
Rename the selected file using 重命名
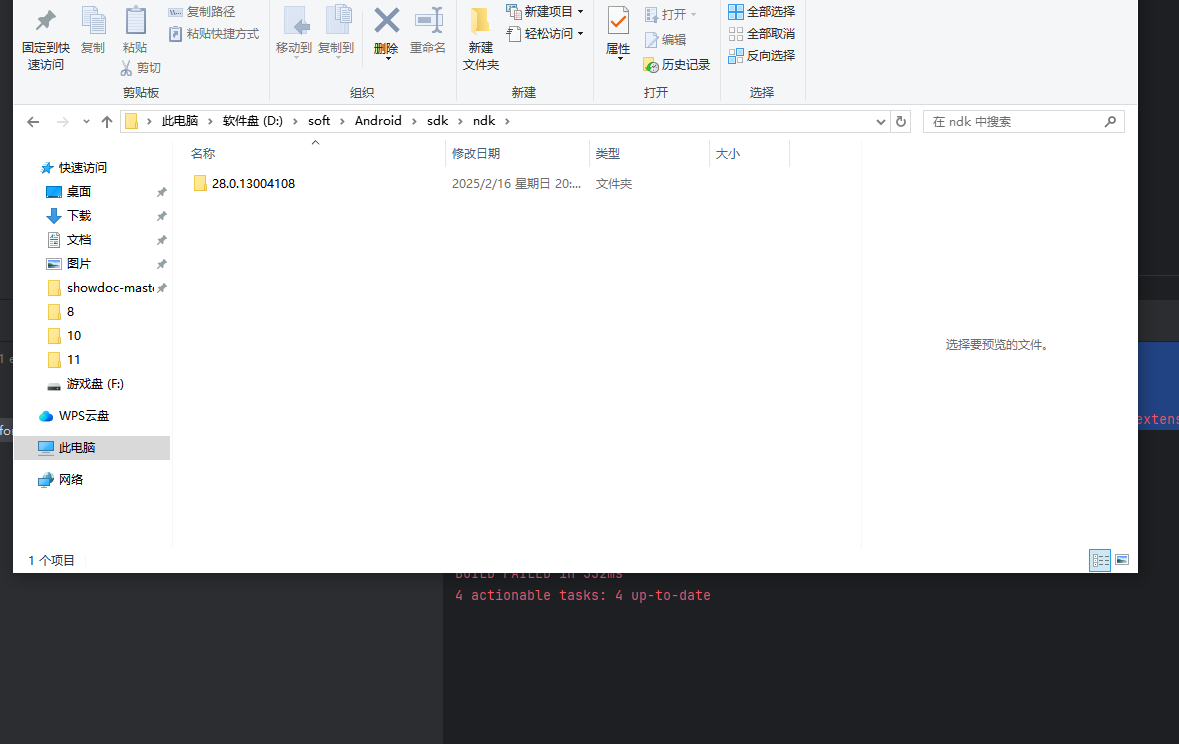pos(428,30)
